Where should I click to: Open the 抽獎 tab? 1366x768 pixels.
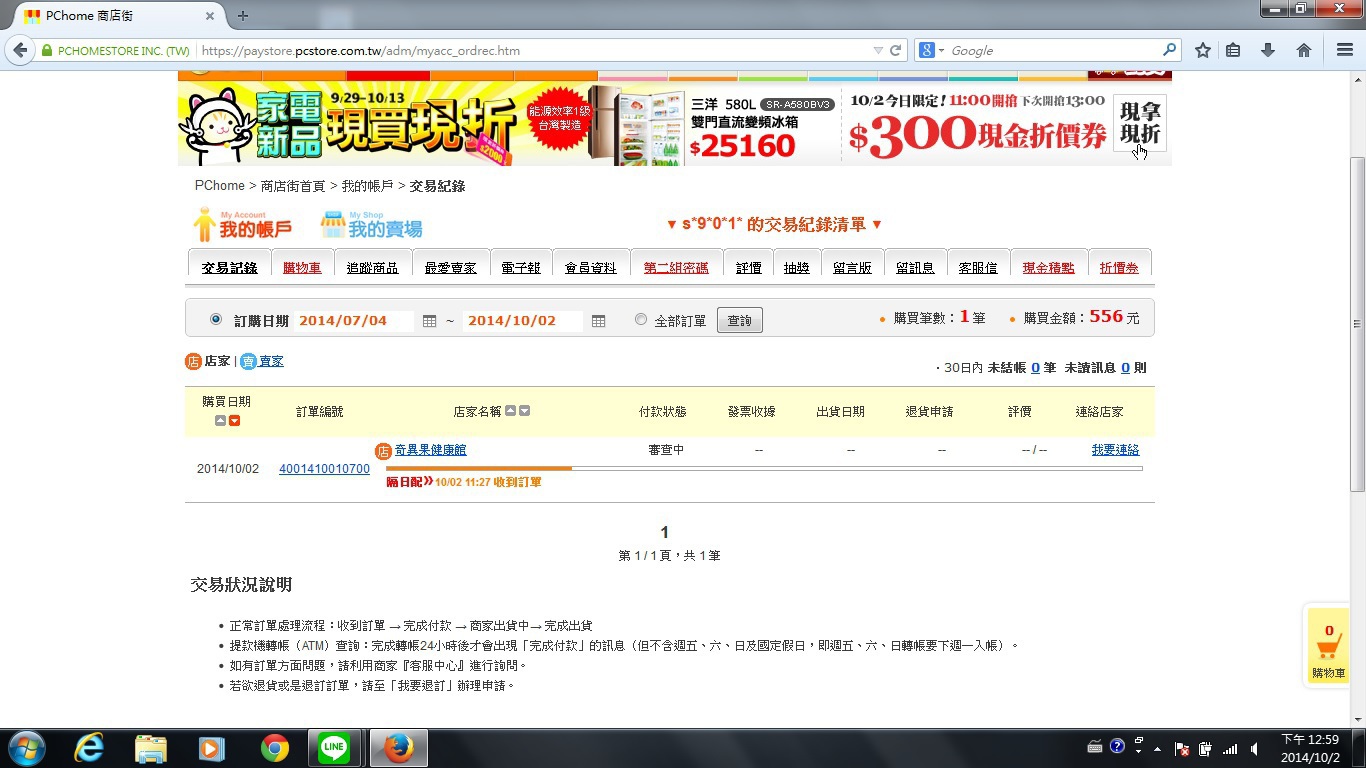point(797,267)
